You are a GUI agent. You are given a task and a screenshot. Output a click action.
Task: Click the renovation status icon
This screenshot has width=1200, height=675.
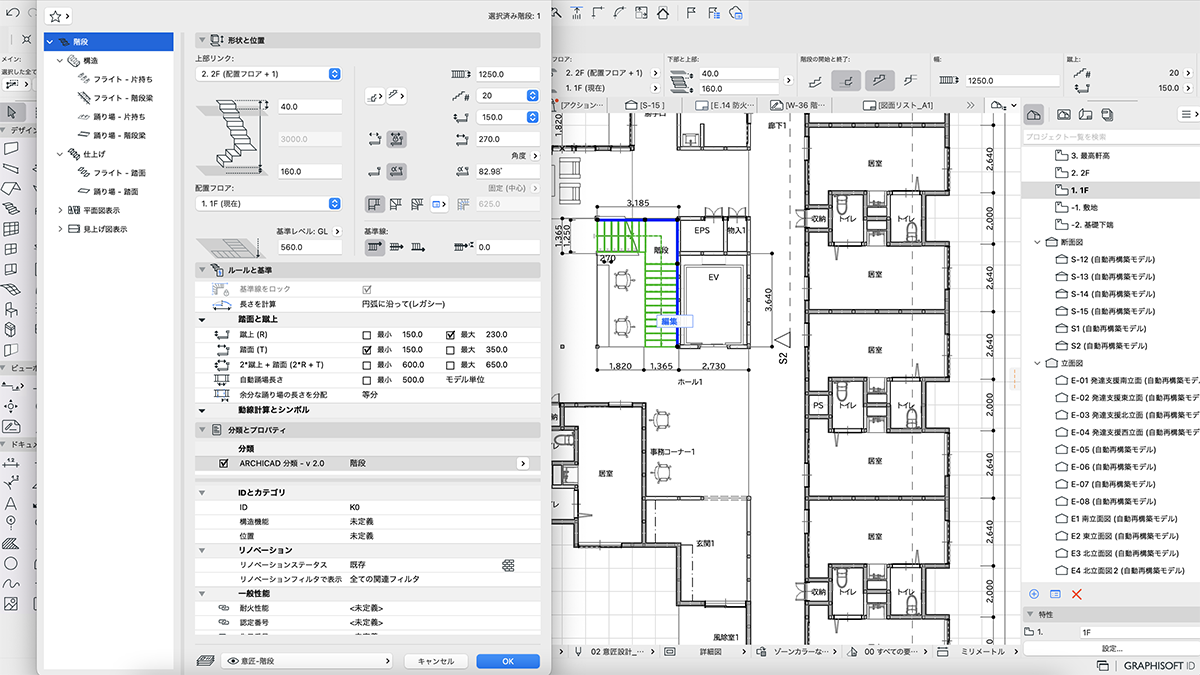pos(508,565)
